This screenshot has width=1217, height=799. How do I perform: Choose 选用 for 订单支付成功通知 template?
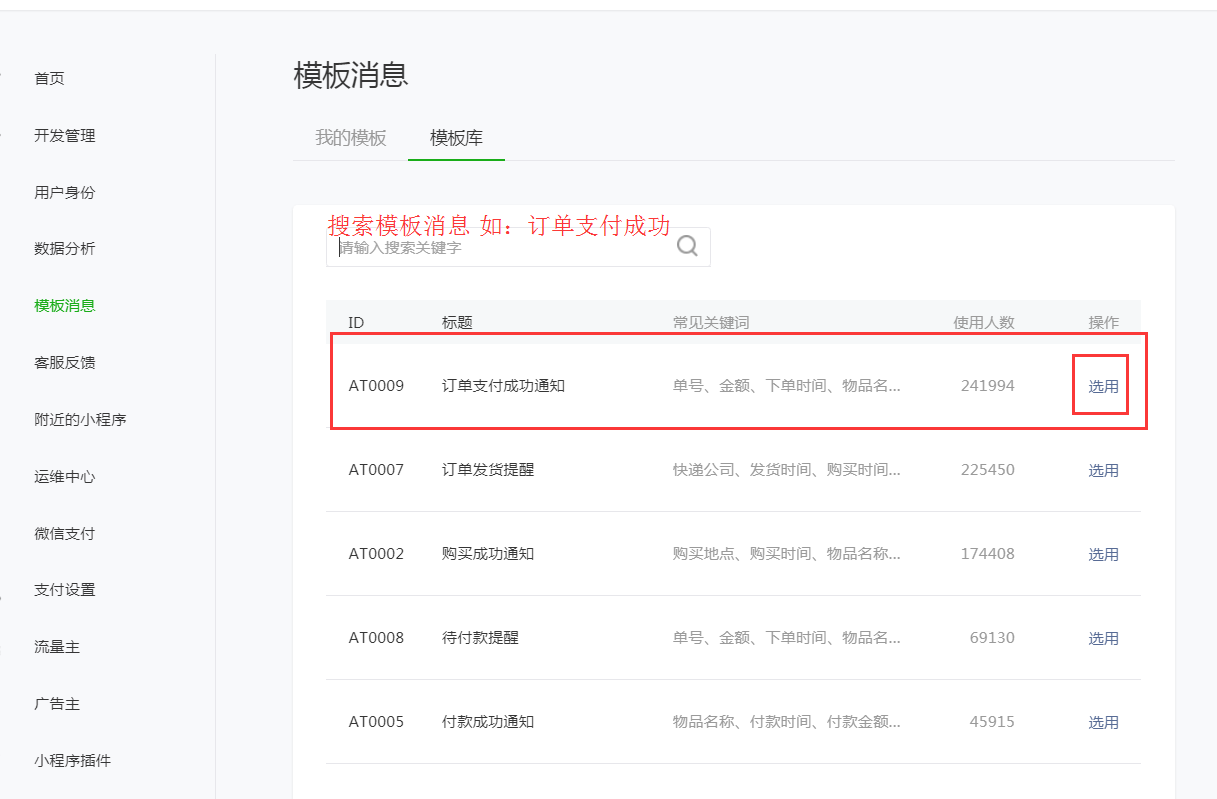pos(1103,386)
